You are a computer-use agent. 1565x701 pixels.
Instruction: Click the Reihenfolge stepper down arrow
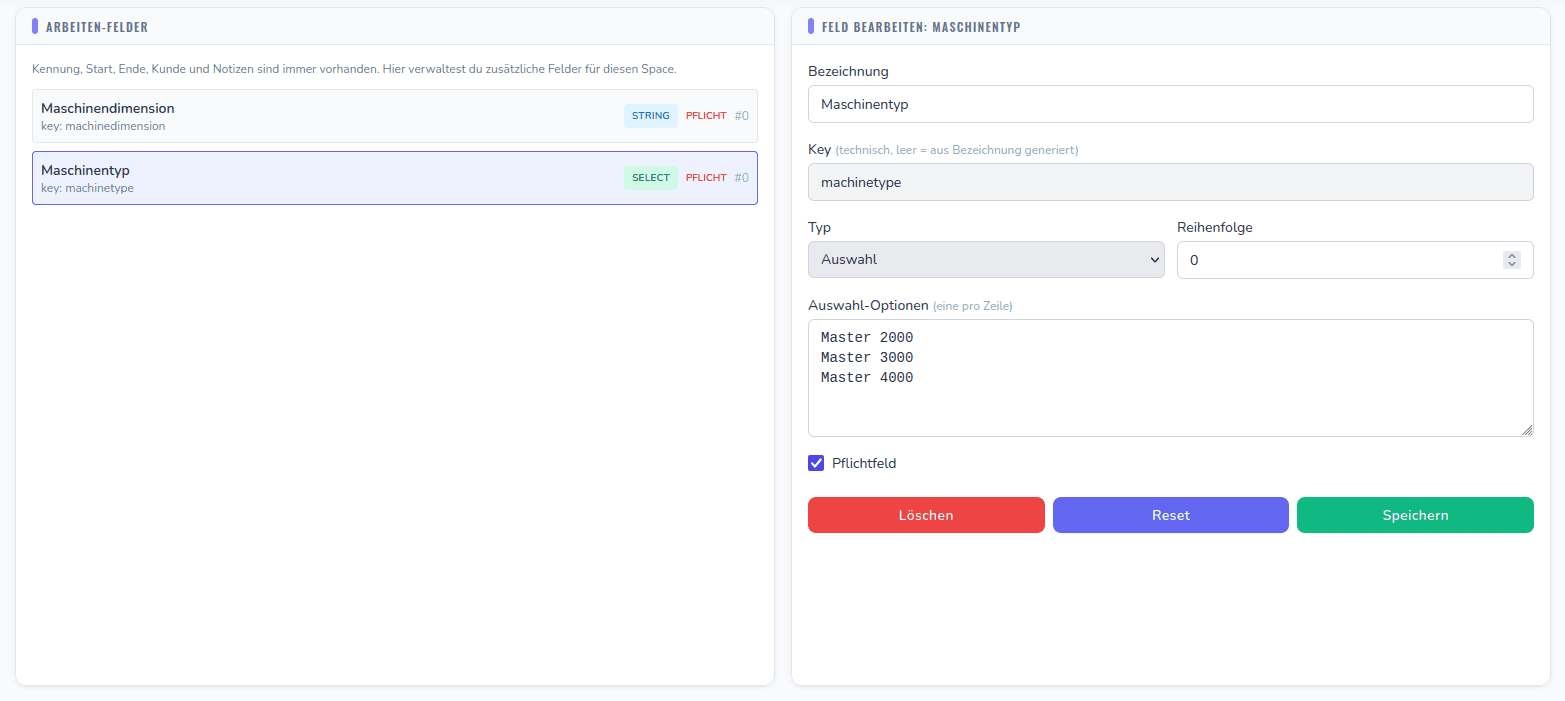(1511, 264)
